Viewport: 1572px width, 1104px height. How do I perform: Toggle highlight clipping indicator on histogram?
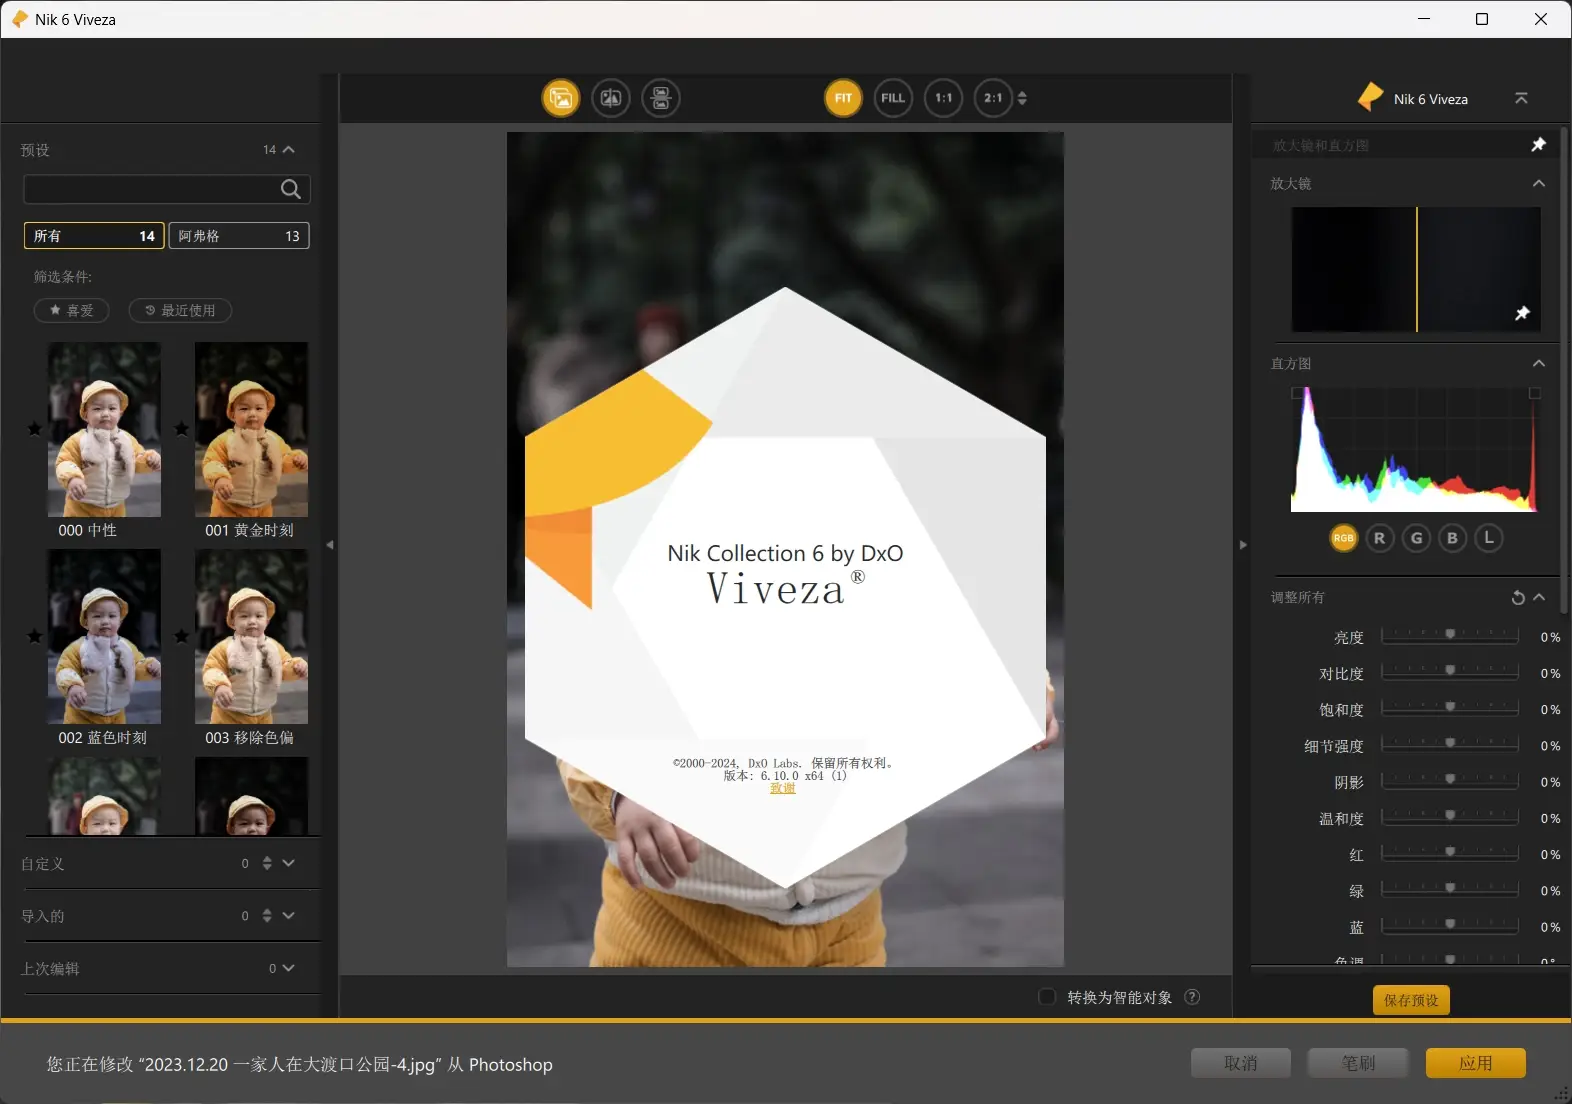pos(1535,394)
